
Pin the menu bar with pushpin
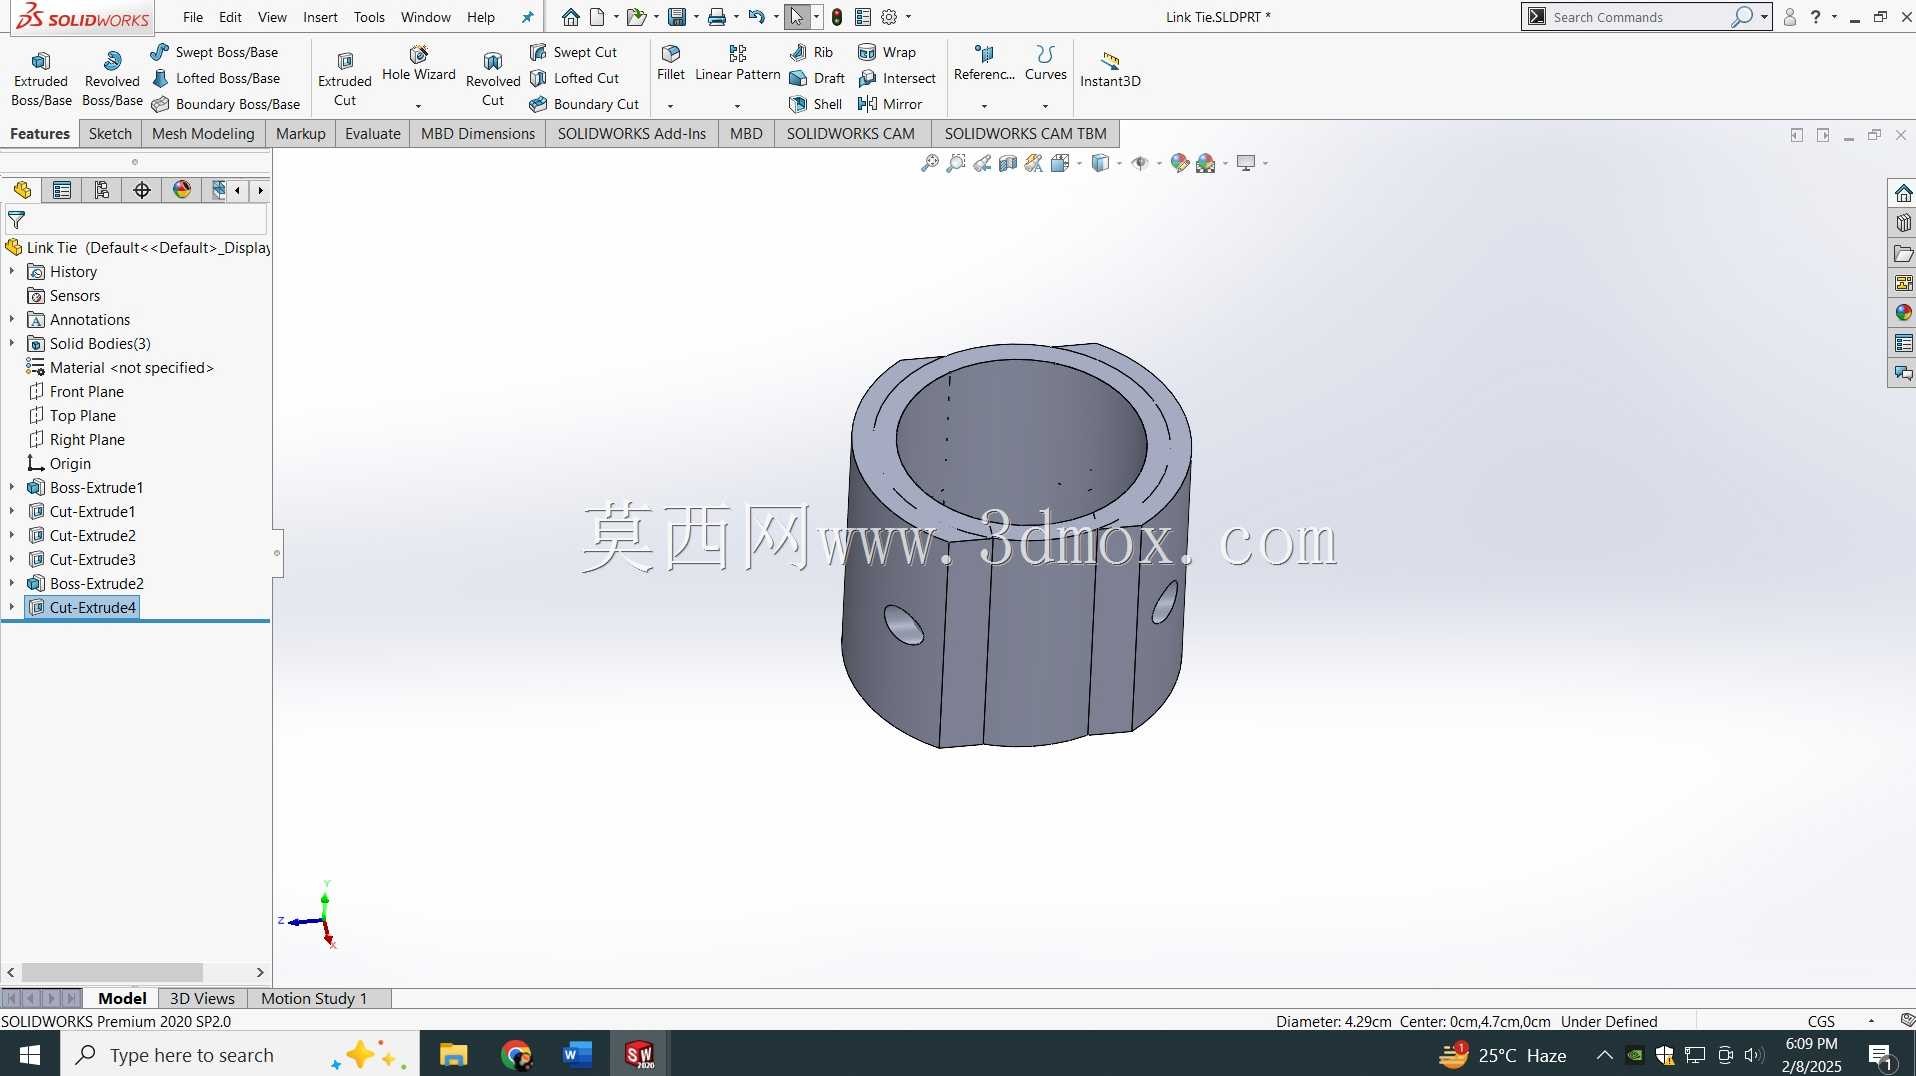(x=527, y=17)
